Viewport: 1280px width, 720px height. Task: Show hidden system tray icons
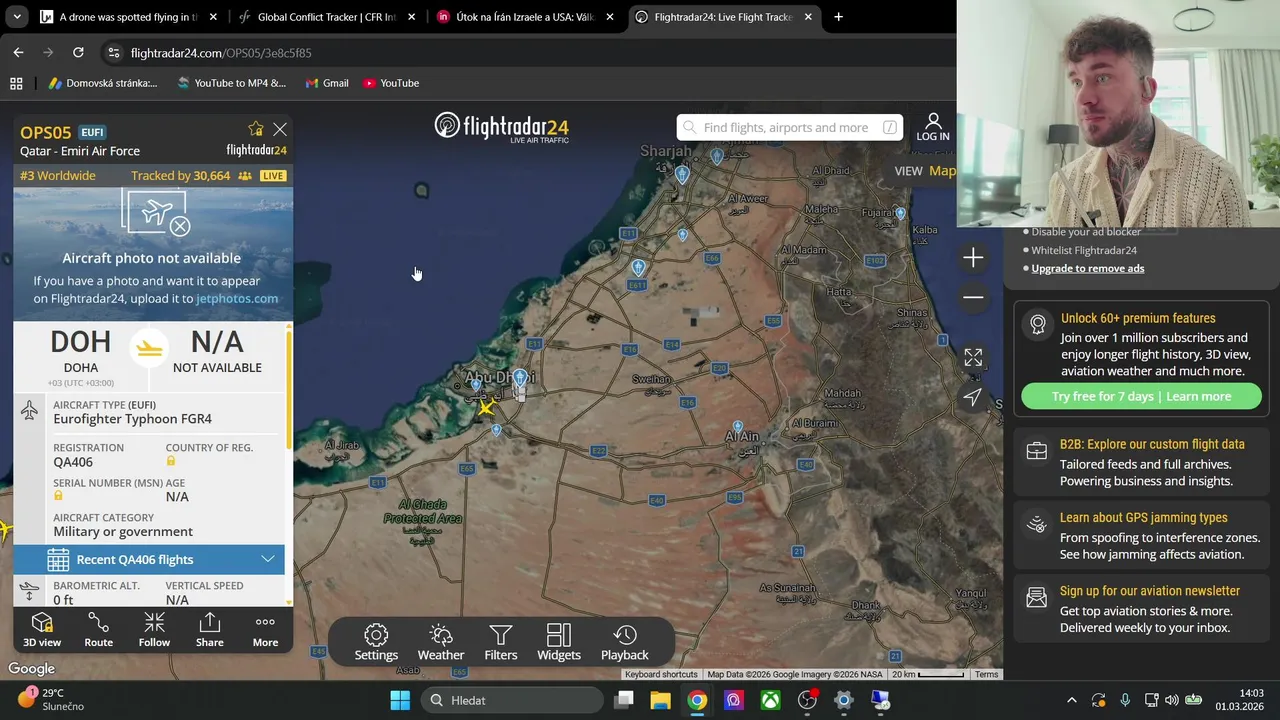pyautogui.click(x=1071, y=700)
